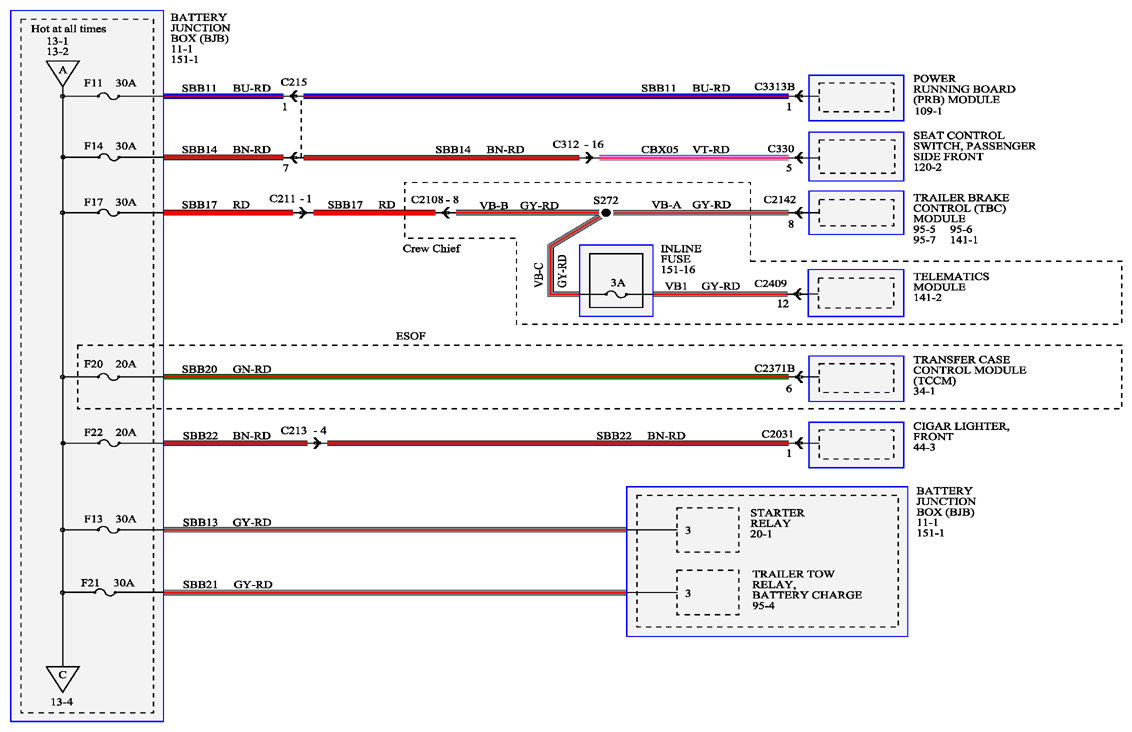Click the vertical 'VB-C' wire label
1132x732 pixels.
coord(539,275)
